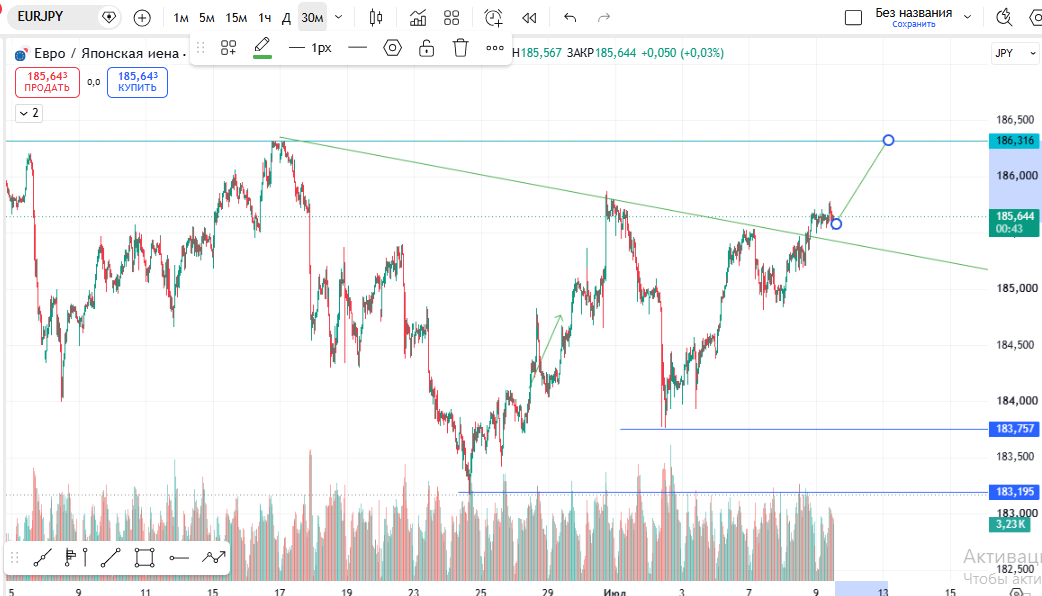Click the diamond icon beside EURJPY

tap(108, 17)
